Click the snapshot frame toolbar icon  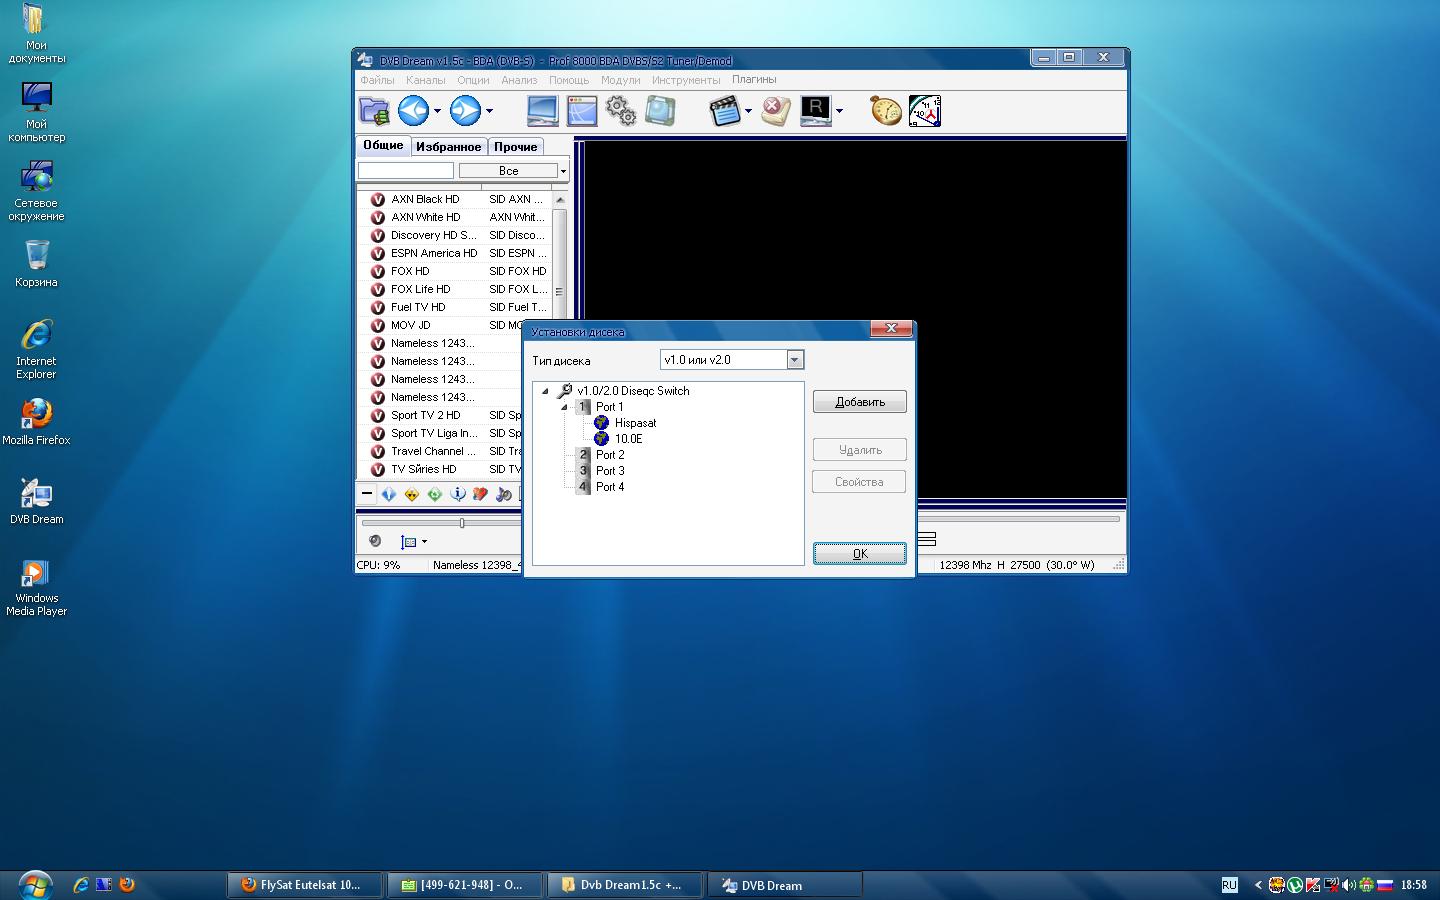pyautogui.click(x=660, y=111)
